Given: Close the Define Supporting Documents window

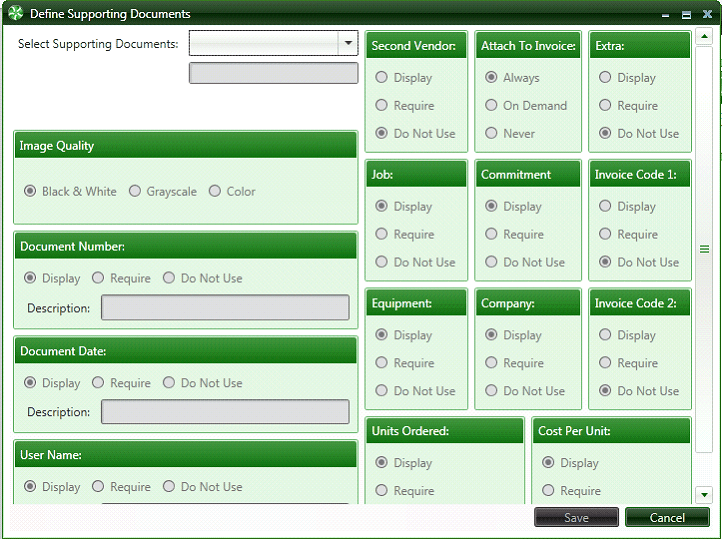Looking at the screenshot, I should pyautogui.click(x=707, y=14).
